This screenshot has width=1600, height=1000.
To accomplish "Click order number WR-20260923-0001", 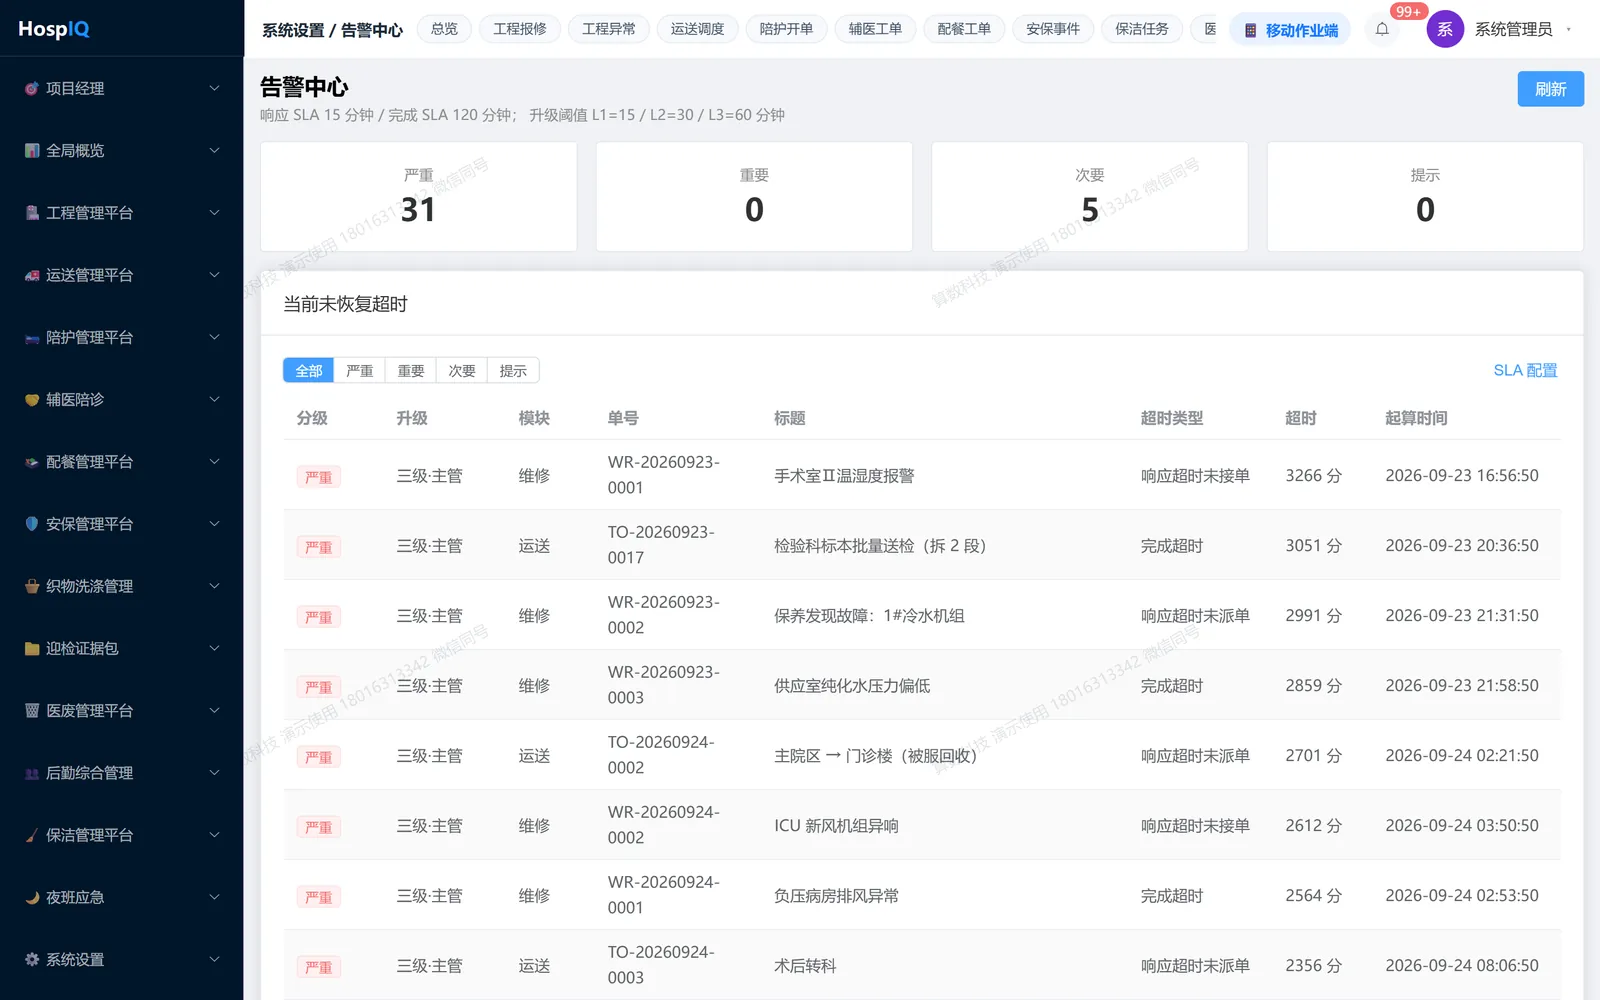I will coord(664,475).
